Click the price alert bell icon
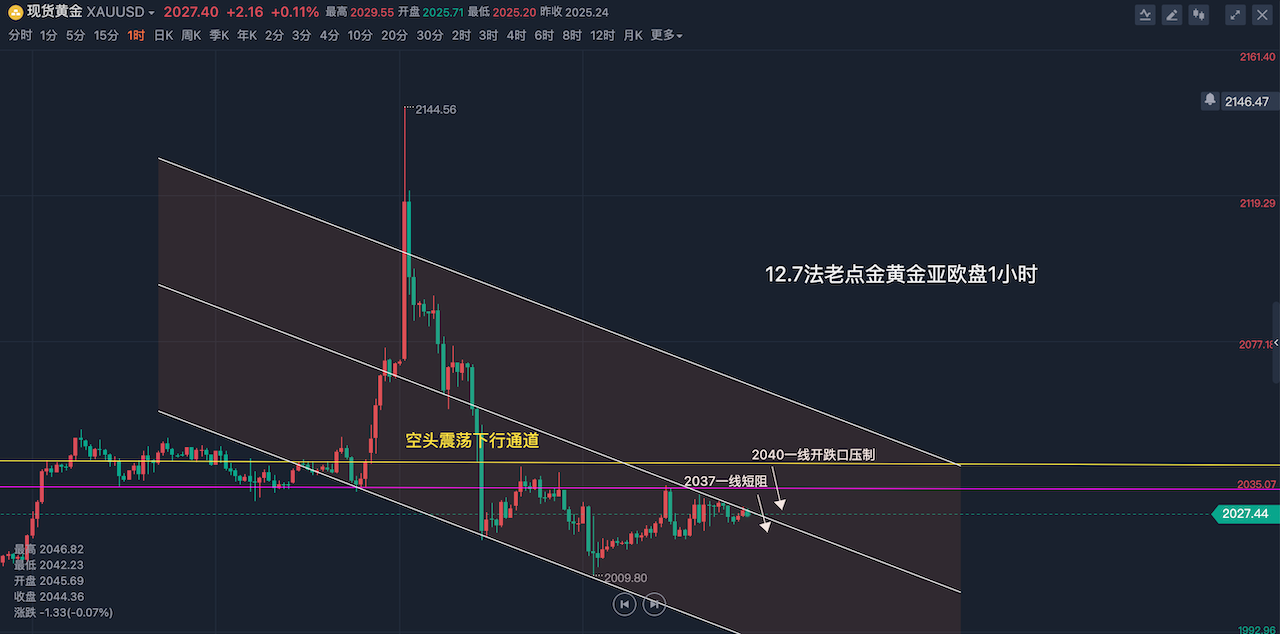This screenshot has width=1280, height=634. tap(1210, 101)
